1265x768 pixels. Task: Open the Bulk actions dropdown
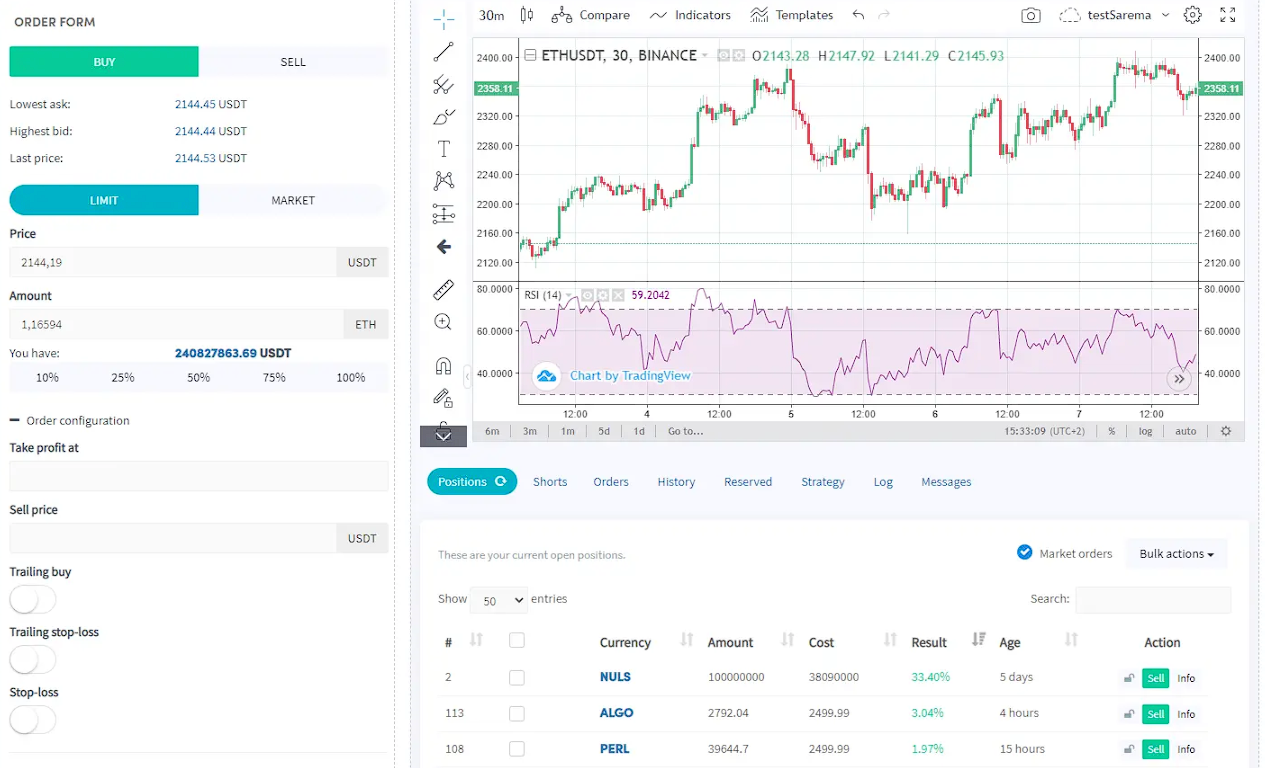[1176, 554]
